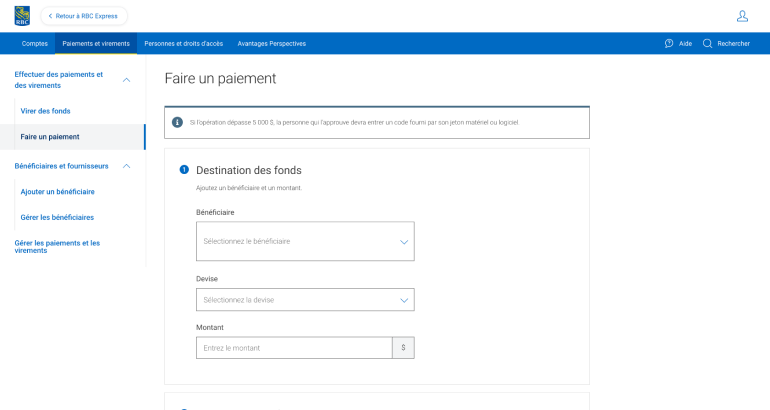The image size is (770, 410).
Task: Collapse Effectuer des paiements et des virements section
Action: point(126,80)
